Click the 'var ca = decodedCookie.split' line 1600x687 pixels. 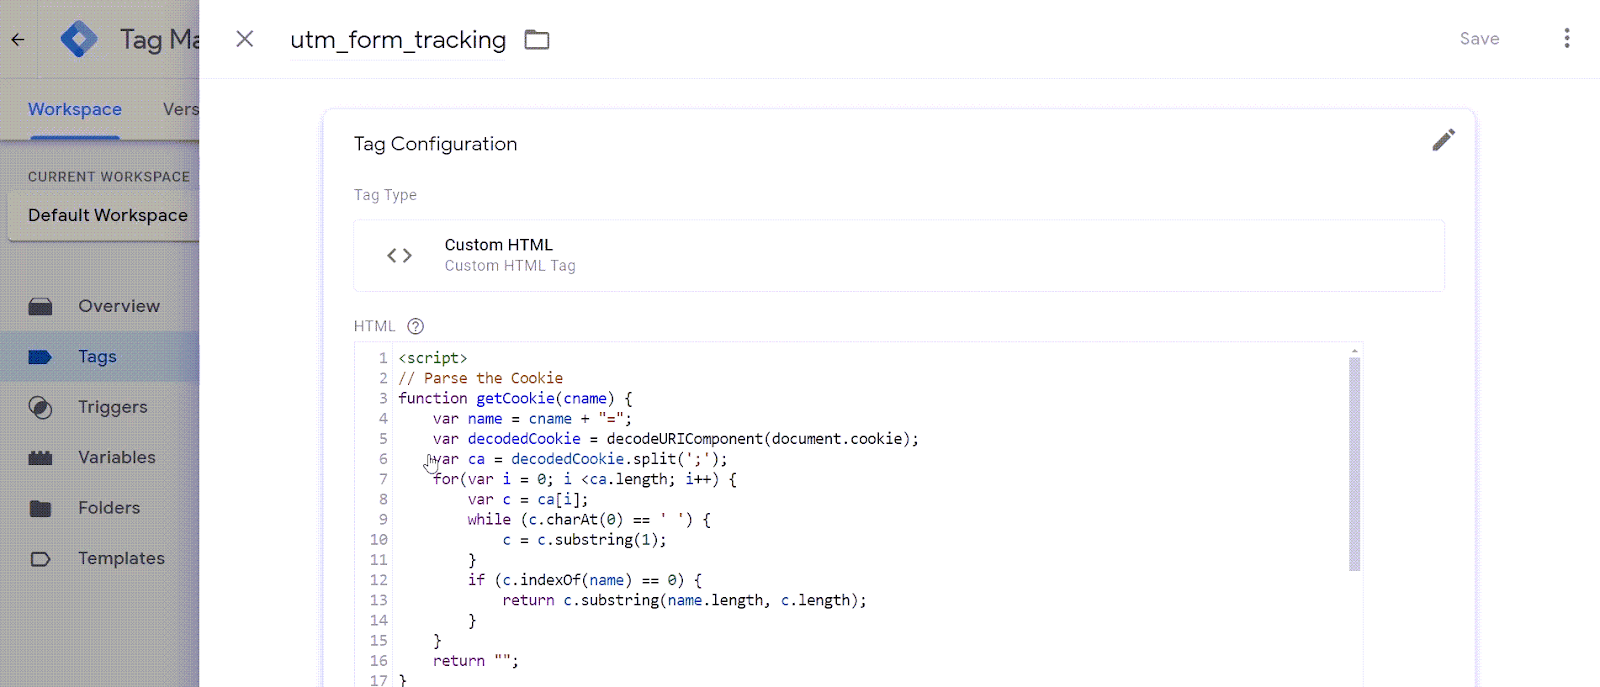tap(580, 459)
